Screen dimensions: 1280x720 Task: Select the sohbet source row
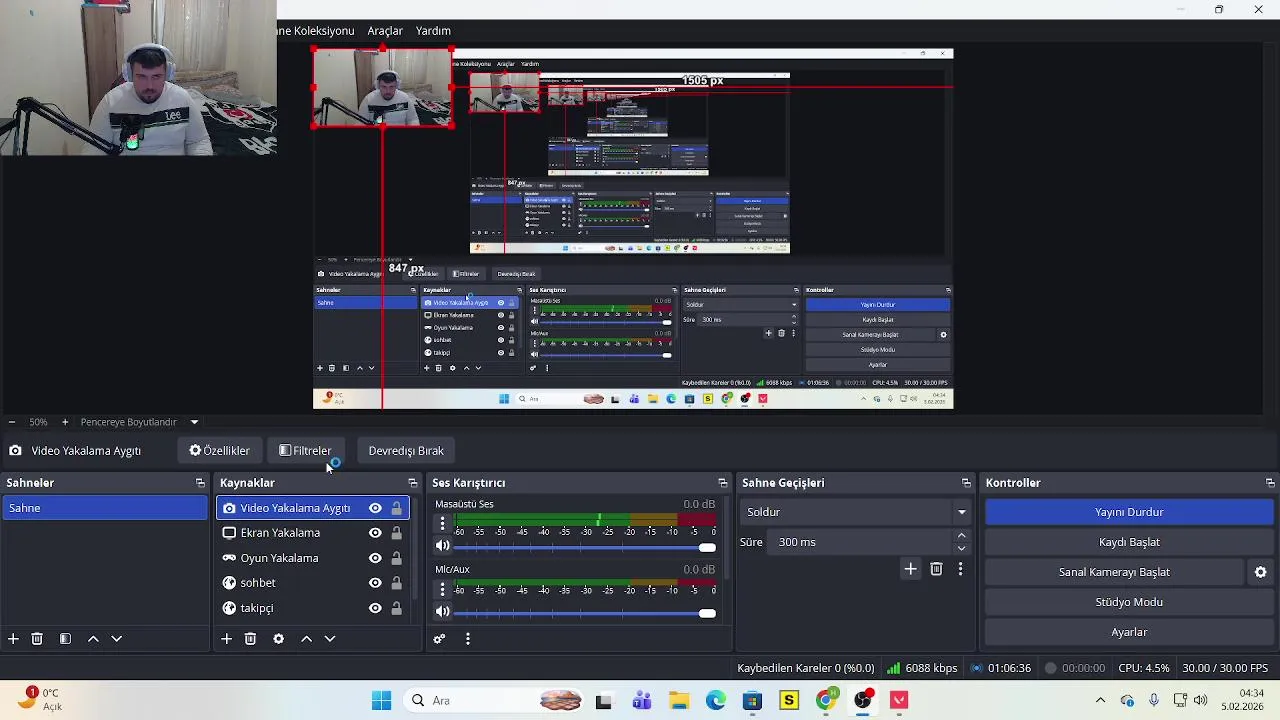pos(315,583)
